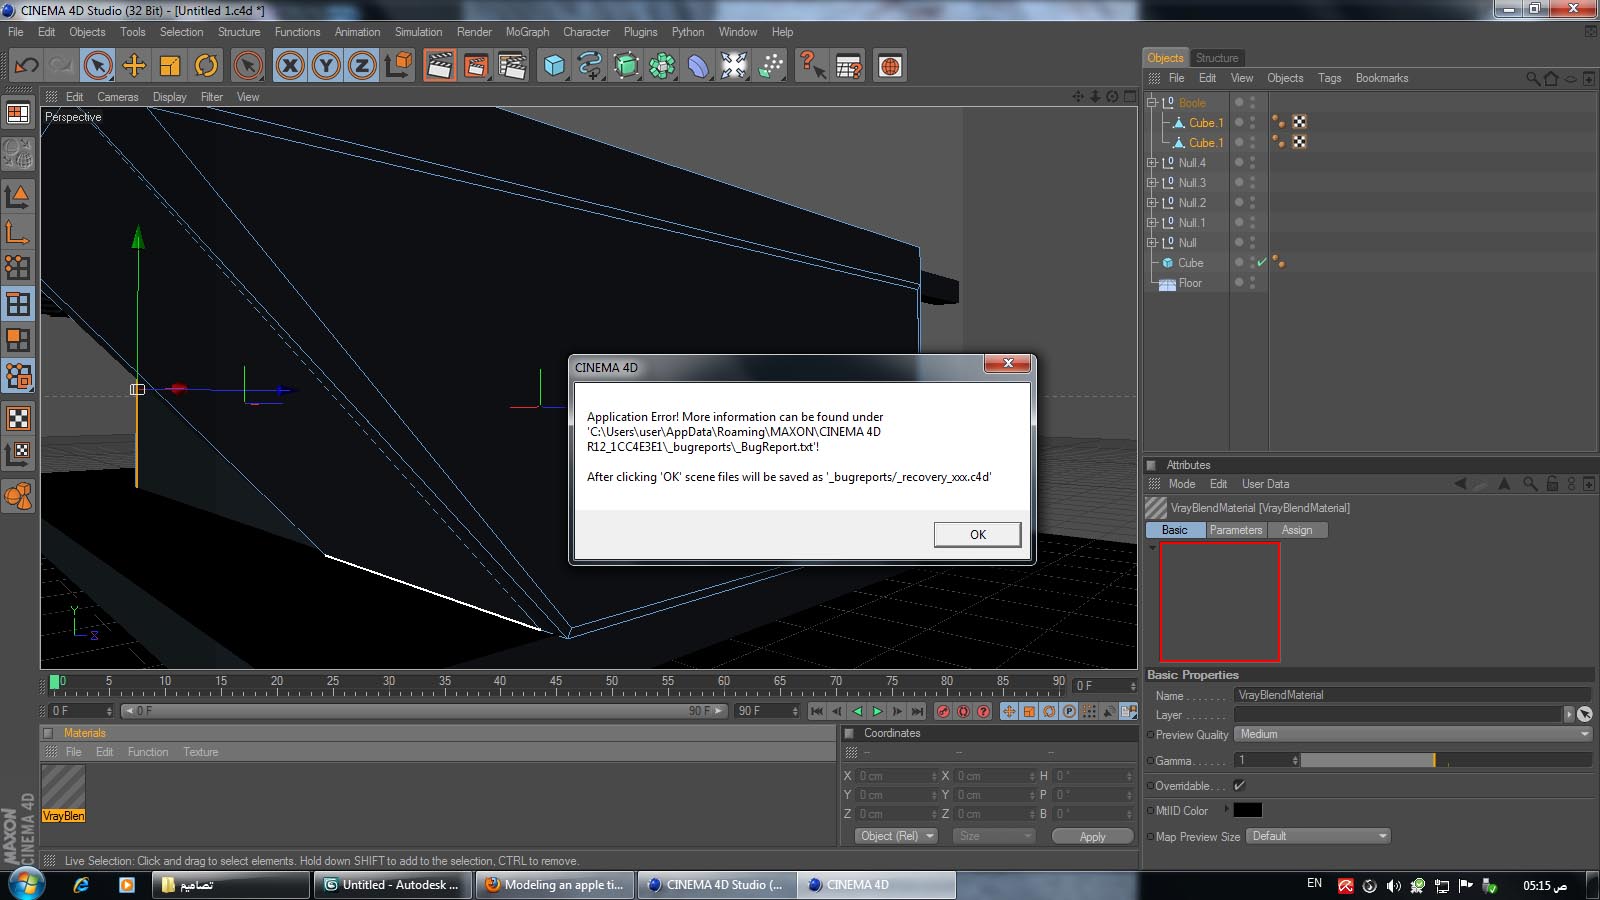Click the Record Keyframe red icon

pos(943,711)
